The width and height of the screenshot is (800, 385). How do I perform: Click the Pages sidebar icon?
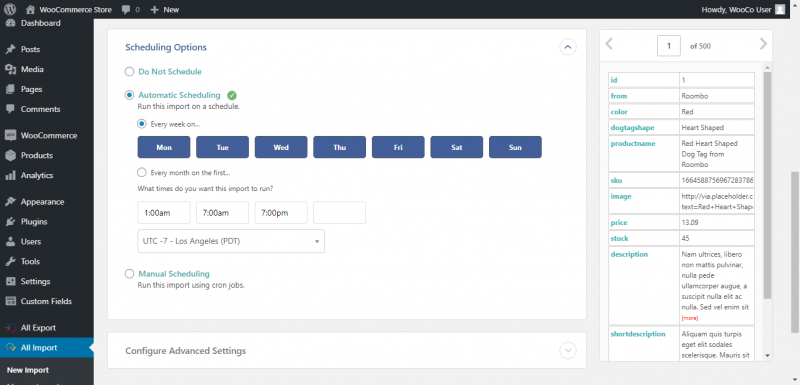(x=10, y=89)
